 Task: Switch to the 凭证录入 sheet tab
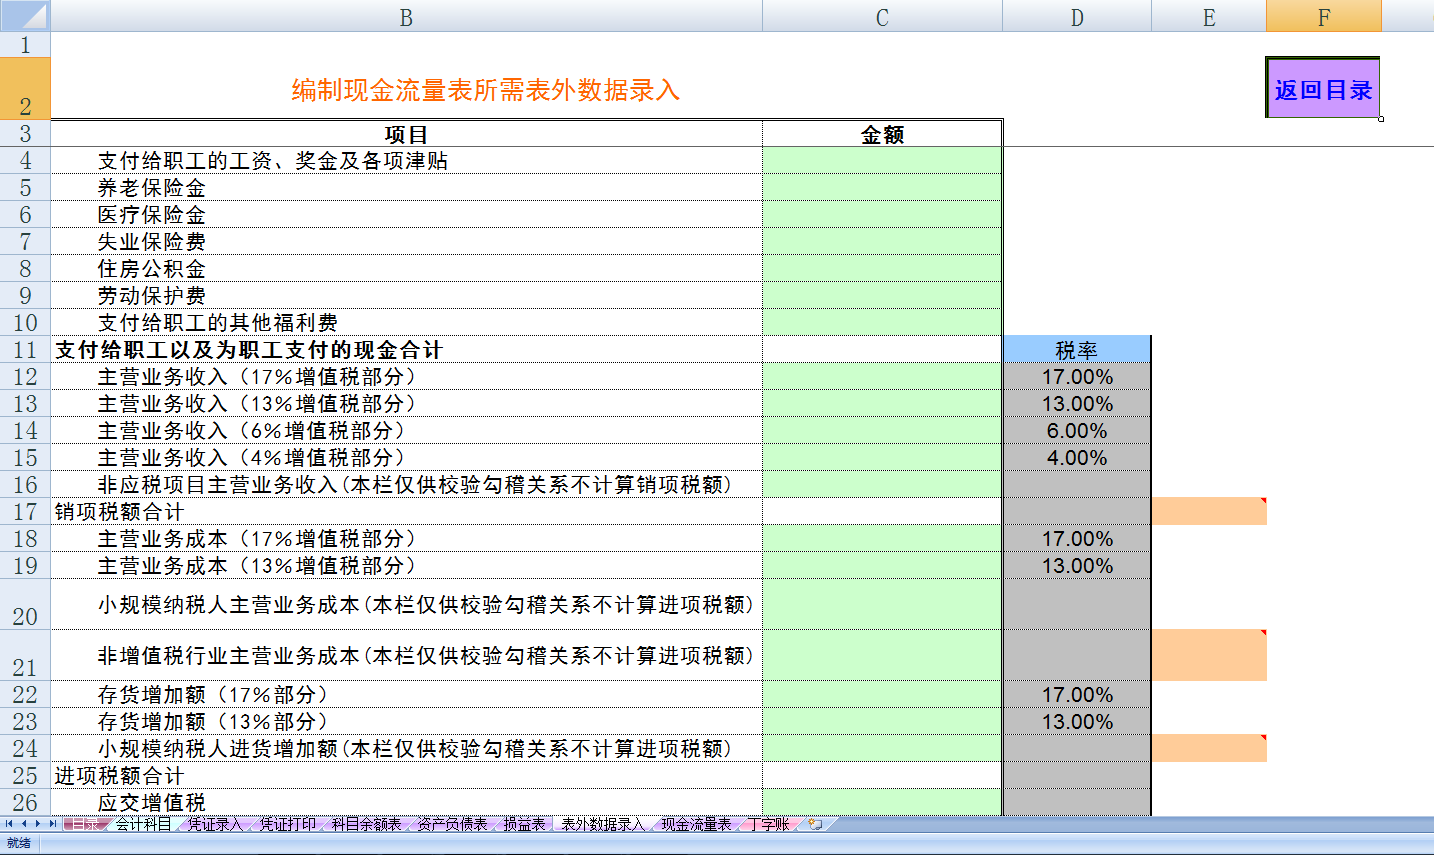(215, 824)
